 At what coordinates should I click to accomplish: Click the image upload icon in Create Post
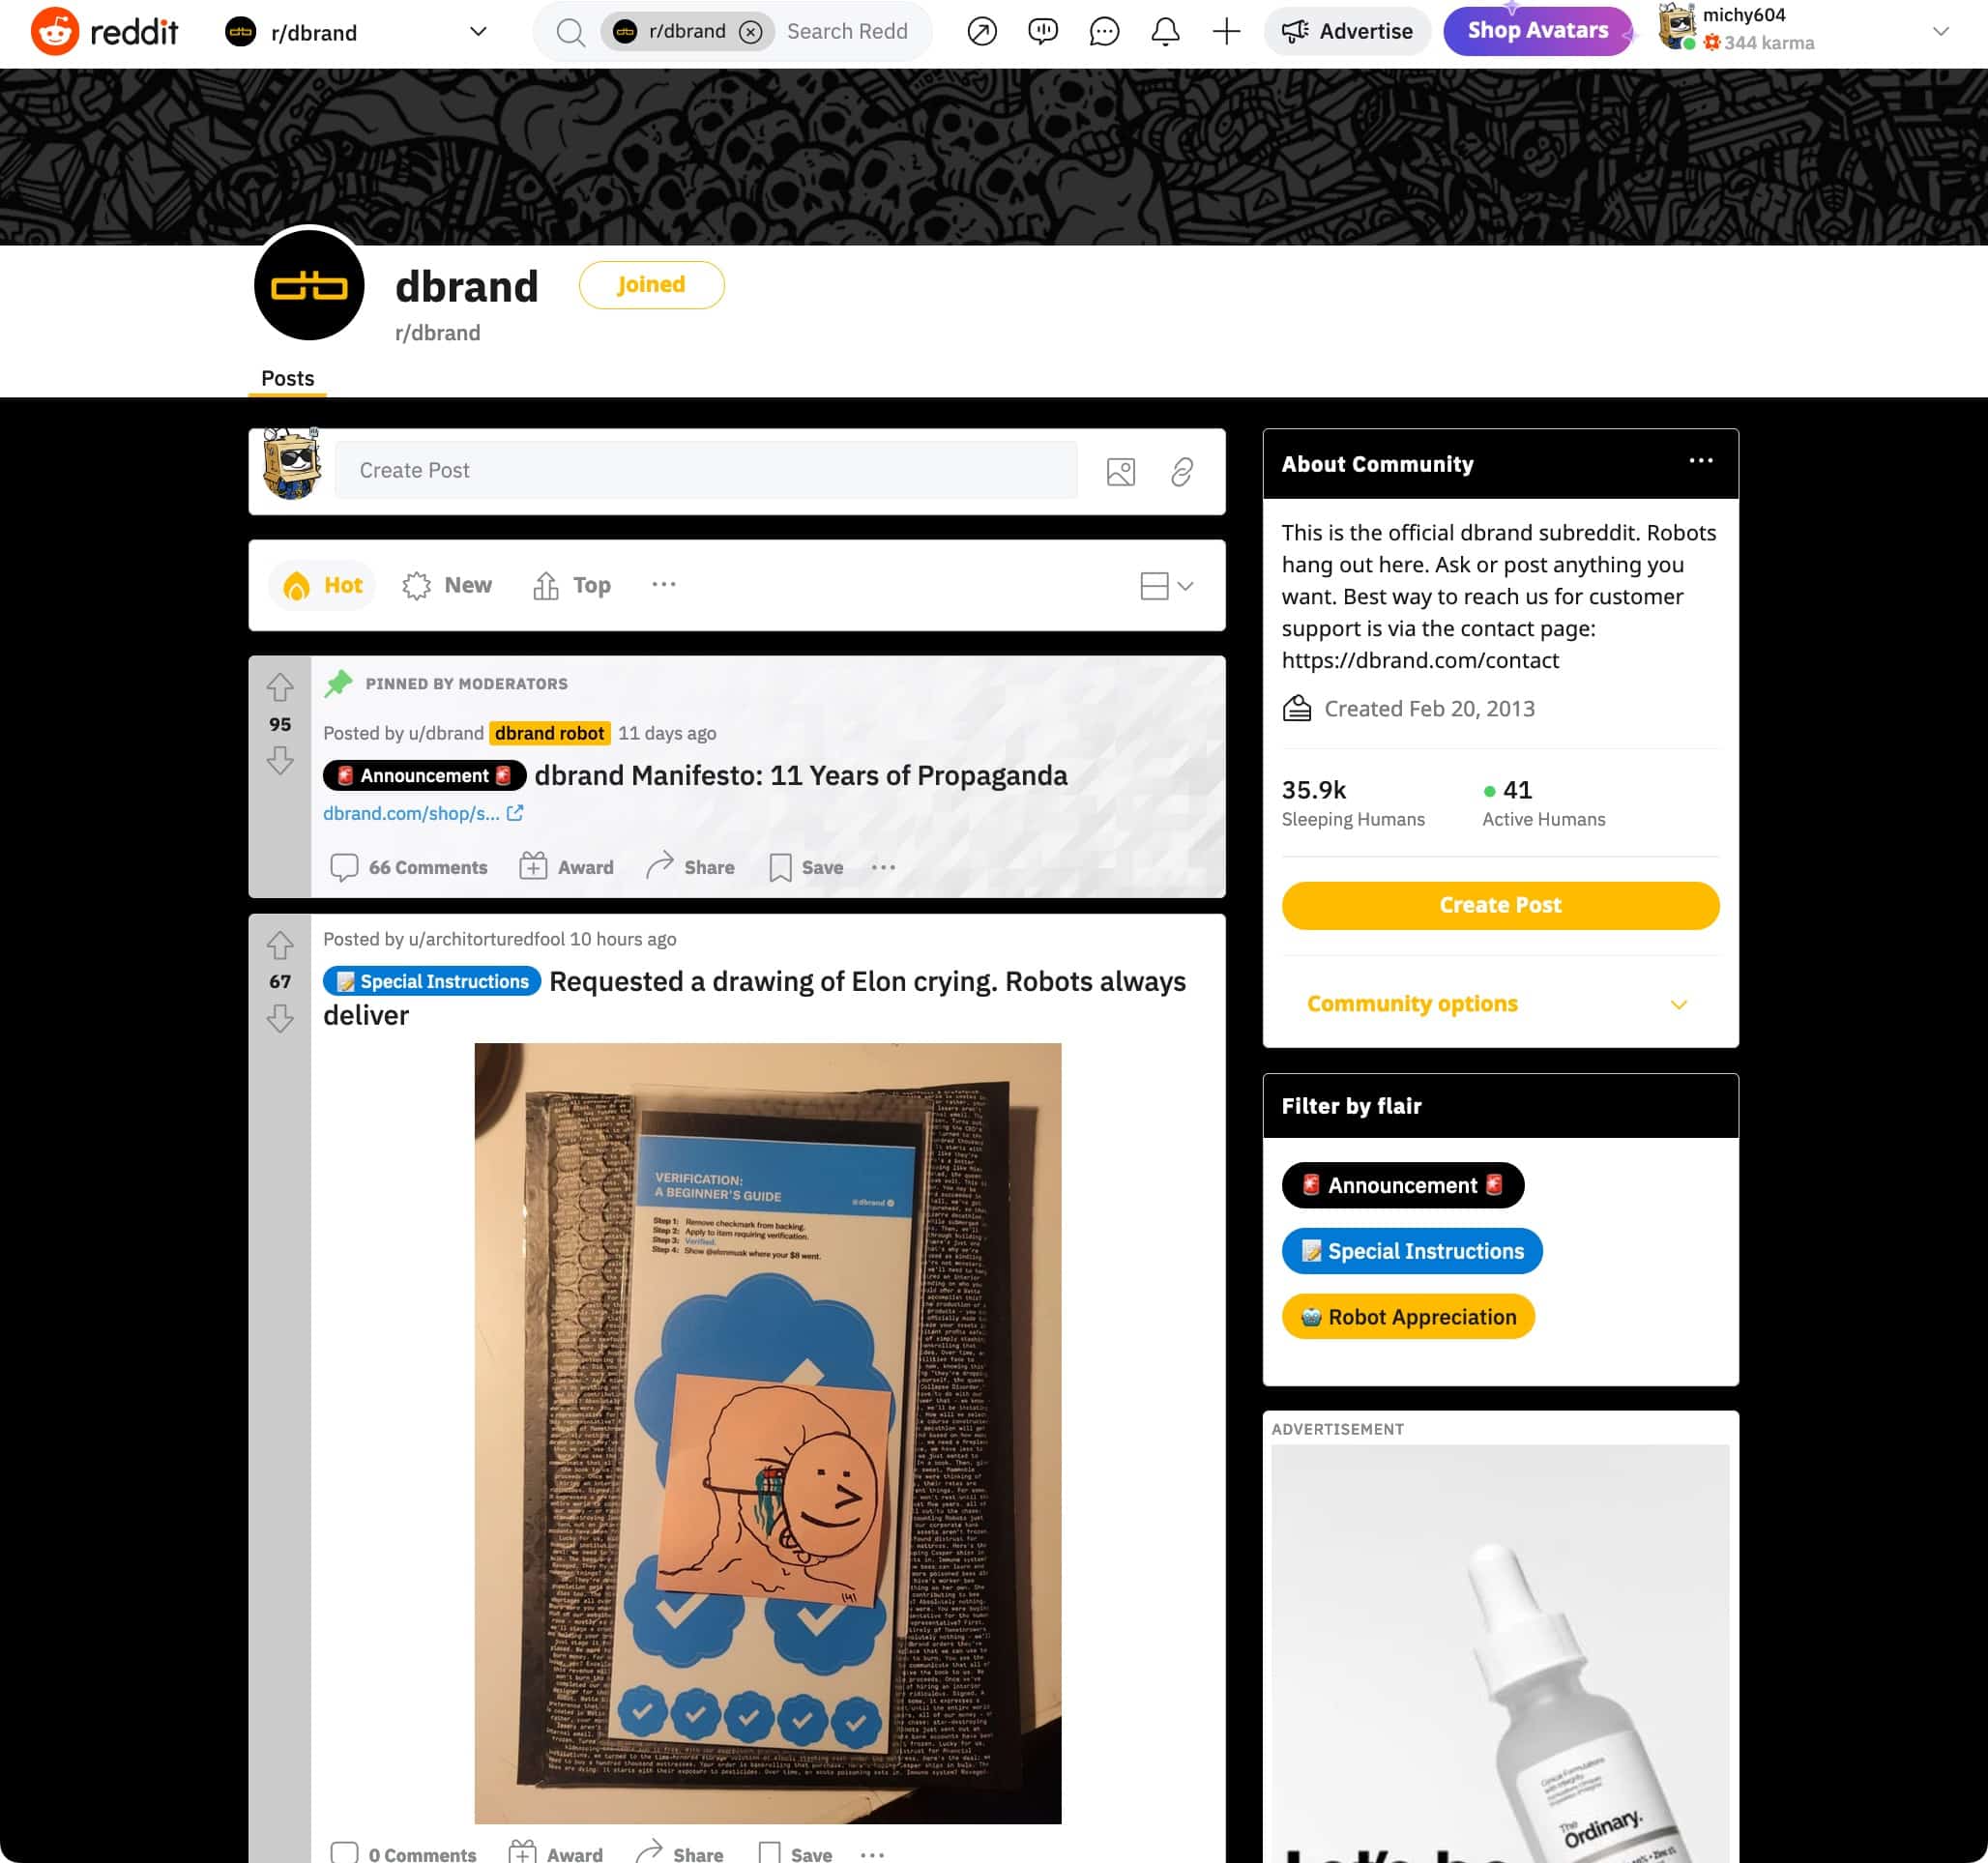click(1121, 471)
